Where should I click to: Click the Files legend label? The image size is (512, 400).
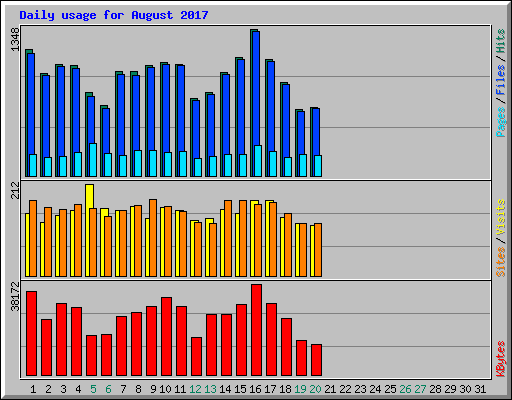pyautogui.click(x=501, y=79)
